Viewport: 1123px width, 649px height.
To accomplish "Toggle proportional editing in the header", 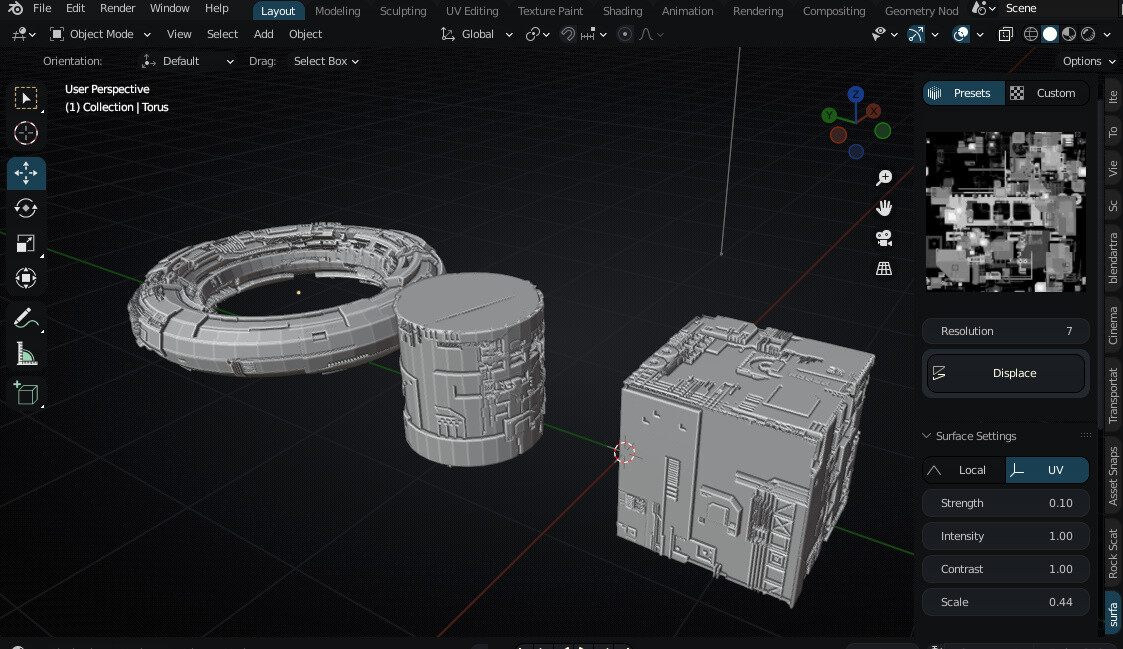I will [x=624, y=33].
